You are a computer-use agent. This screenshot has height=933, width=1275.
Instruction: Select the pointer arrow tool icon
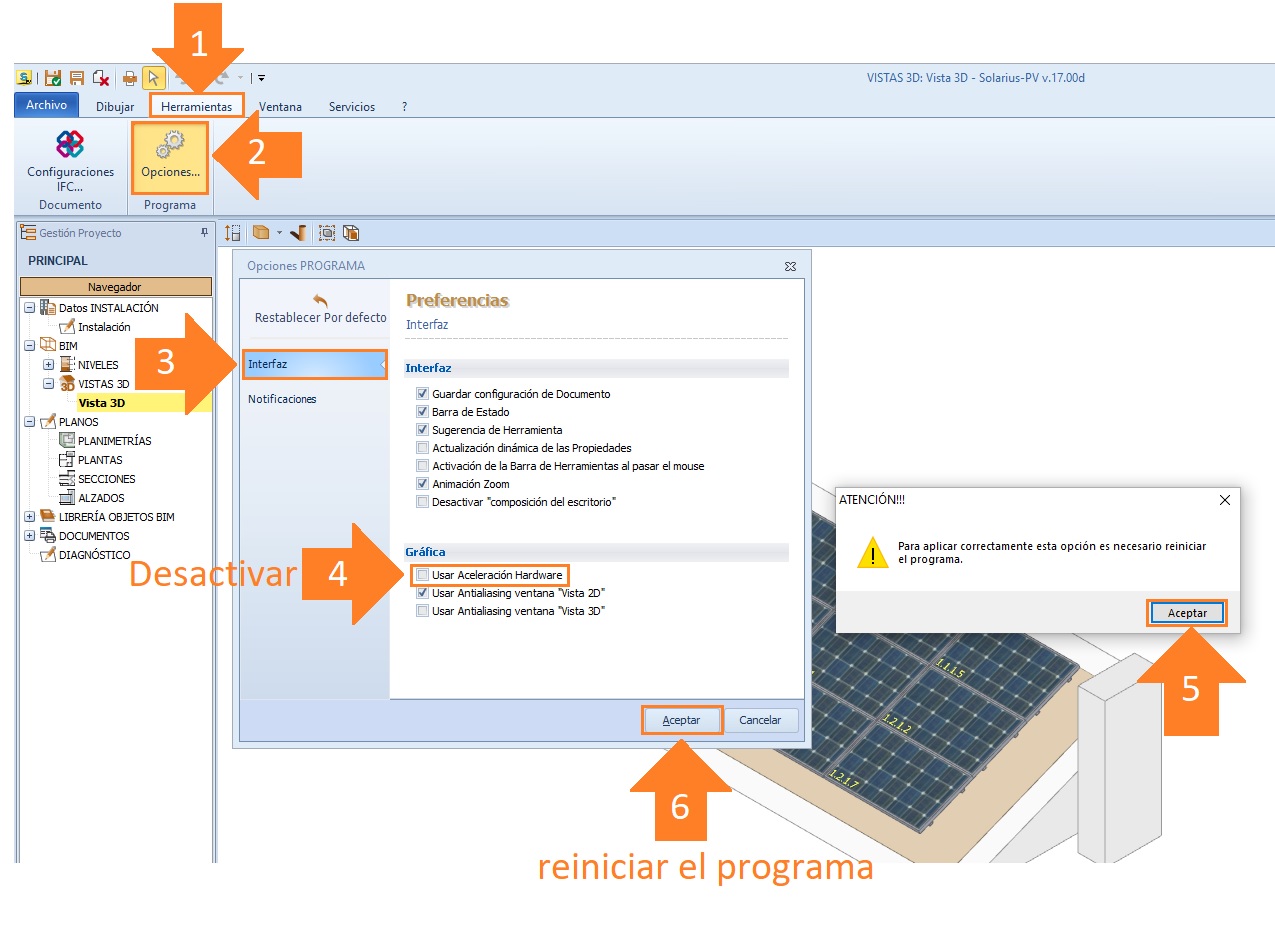tap(154, 77)
